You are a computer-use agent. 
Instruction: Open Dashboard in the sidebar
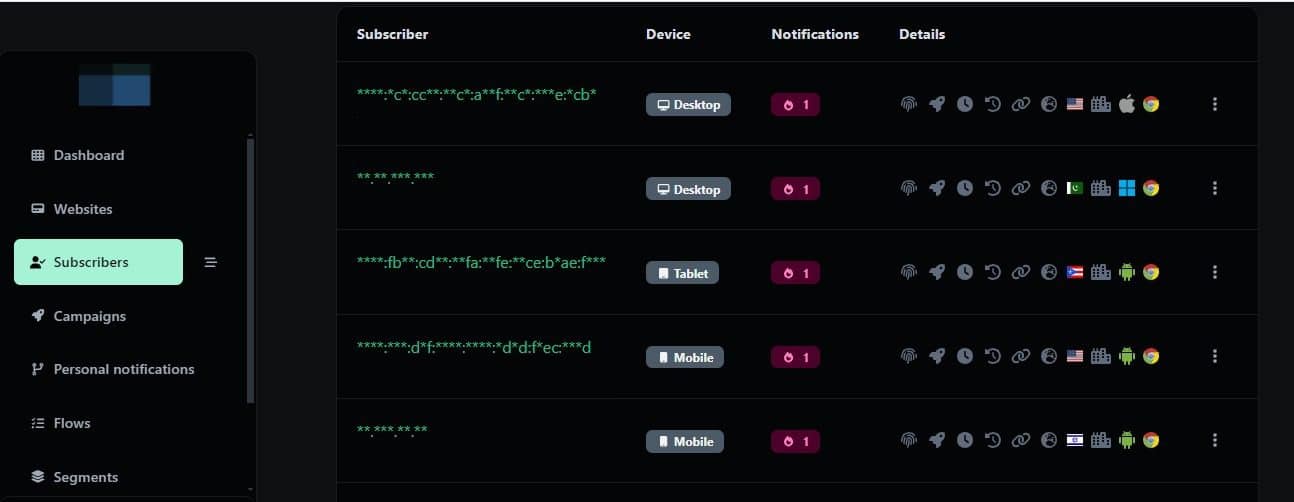(x=89, y=155)
